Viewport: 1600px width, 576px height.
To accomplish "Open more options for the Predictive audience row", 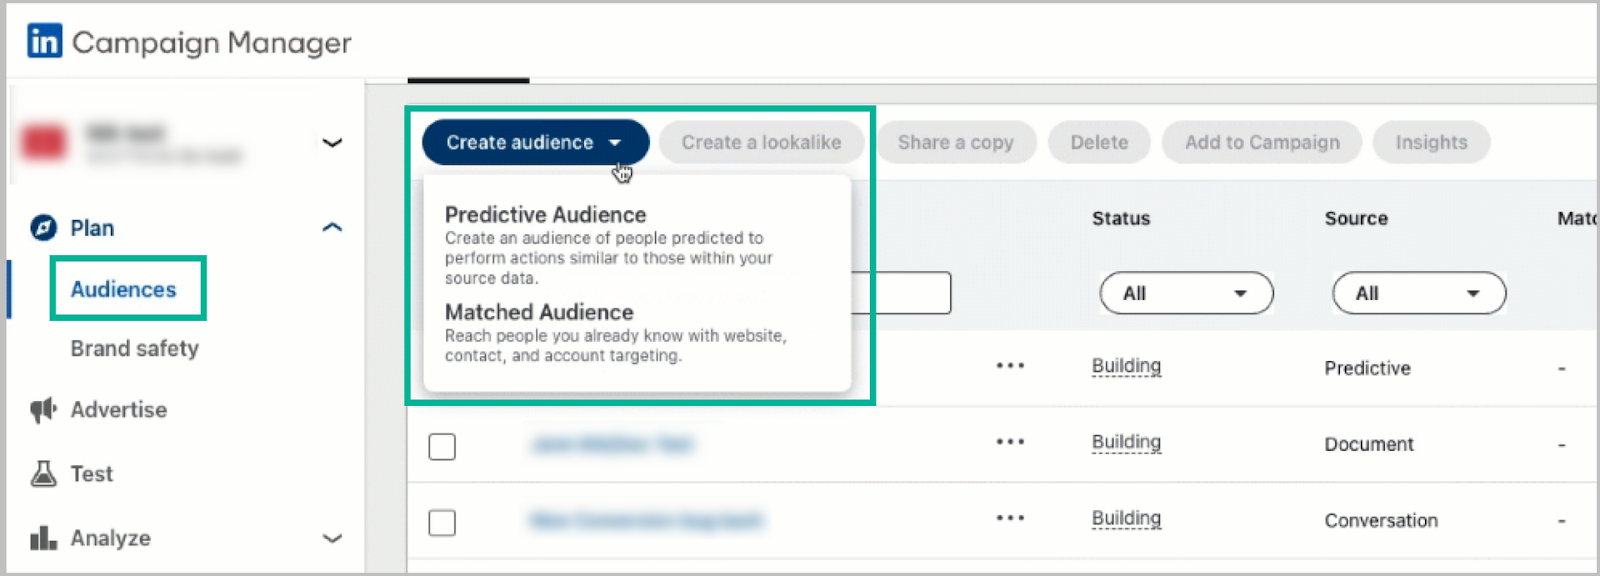I will click(1010, 366).
